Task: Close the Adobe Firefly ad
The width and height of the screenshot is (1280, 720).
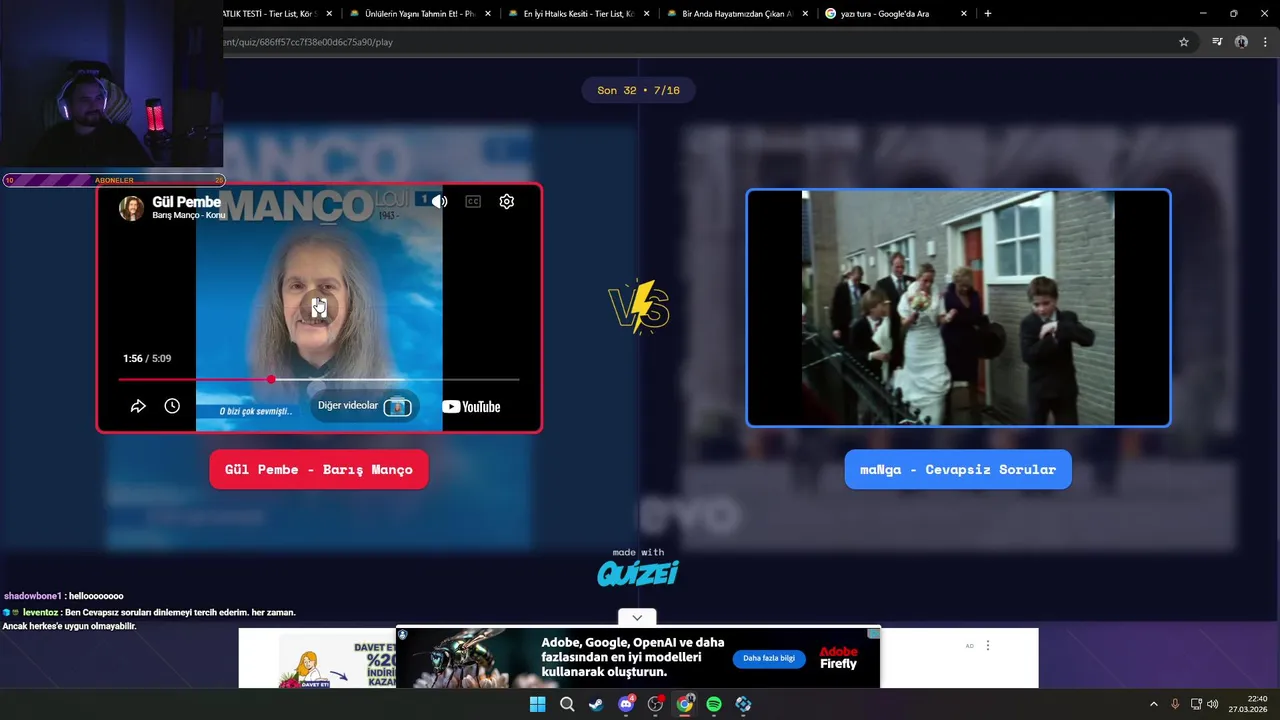Action: (873, 634)
